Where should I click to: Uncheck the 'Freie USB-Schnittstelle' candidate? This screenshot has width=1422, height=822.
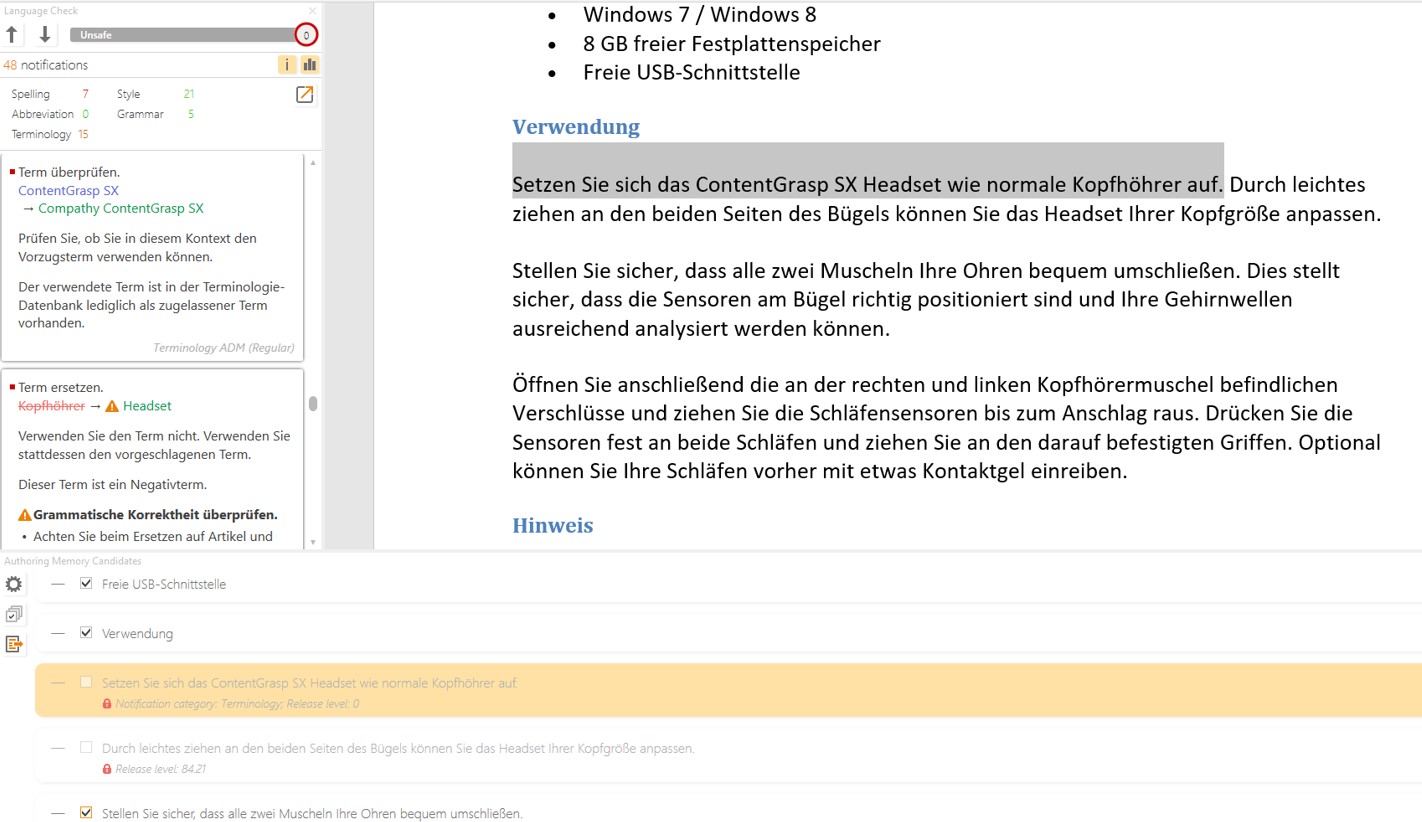tap(86, 583)
